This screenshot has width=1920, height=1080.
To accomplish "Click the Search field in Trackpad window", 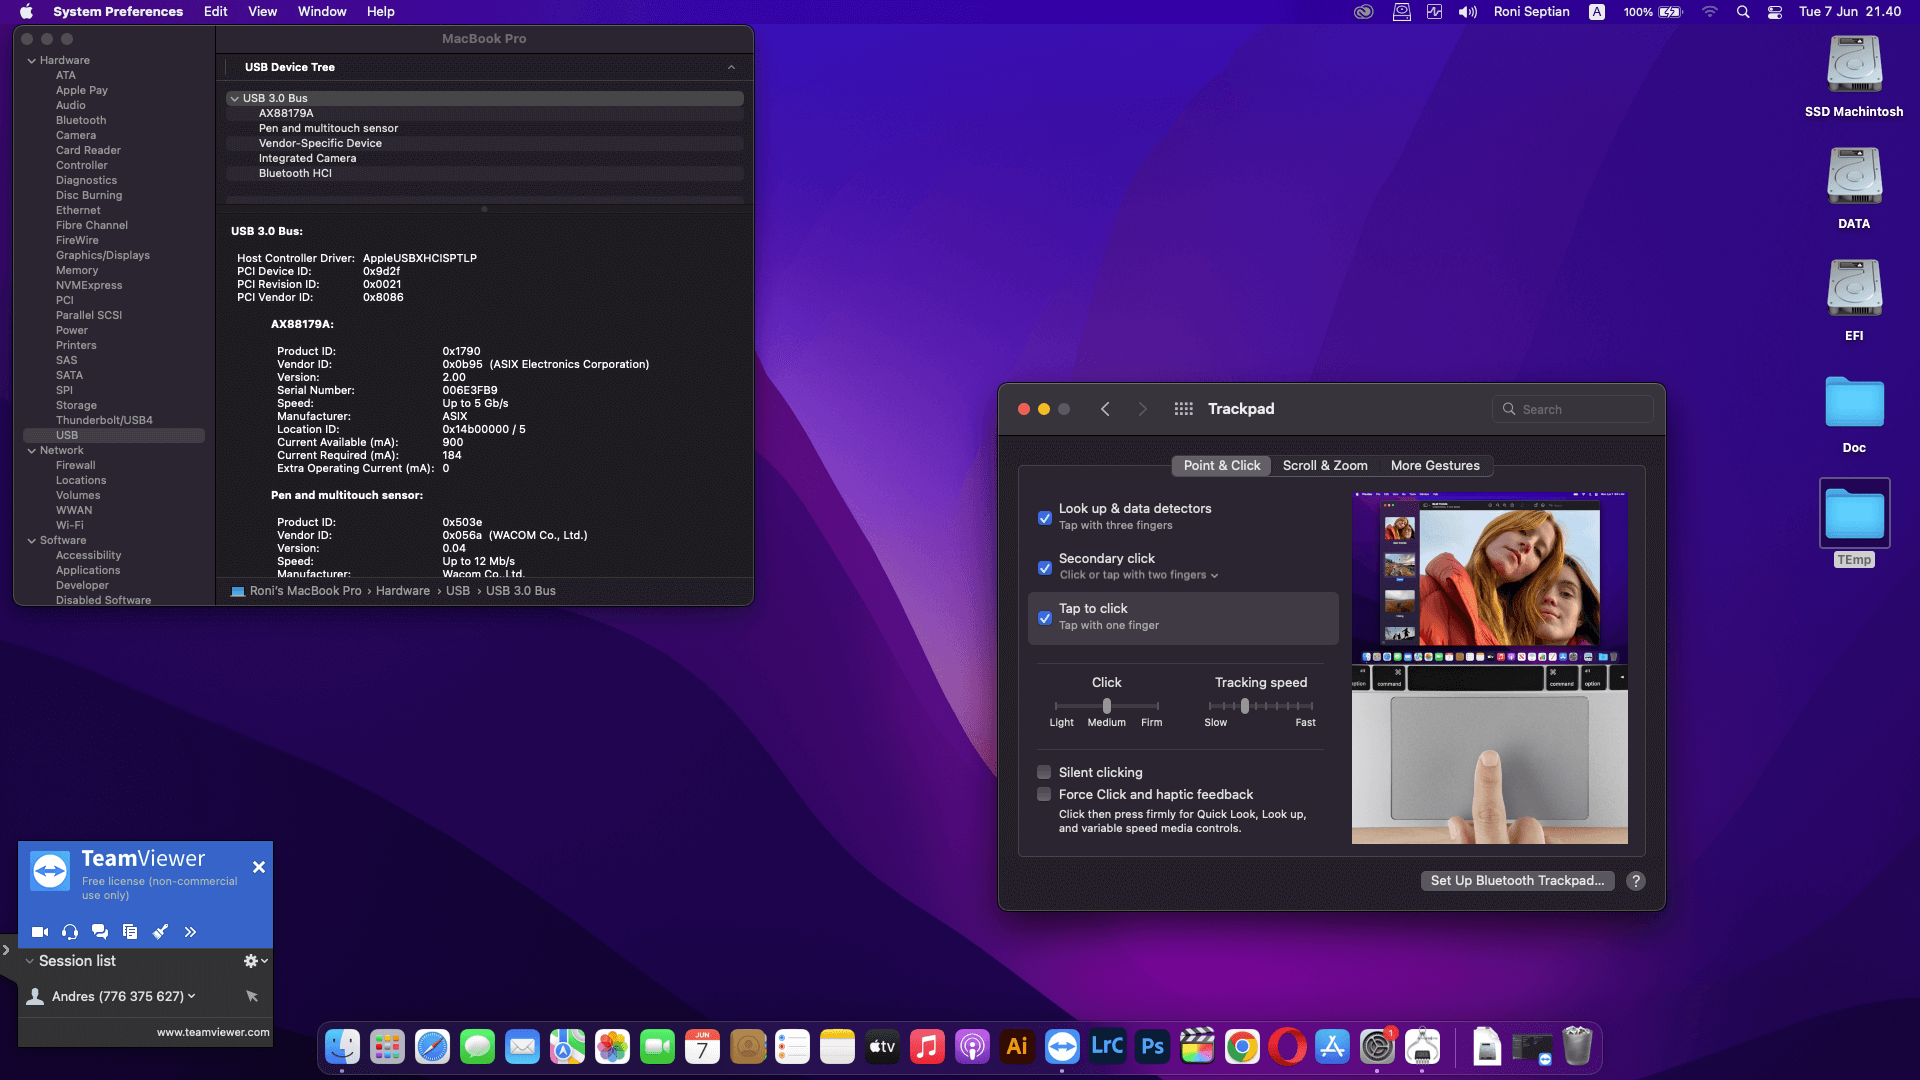I will coord(1573,409).
